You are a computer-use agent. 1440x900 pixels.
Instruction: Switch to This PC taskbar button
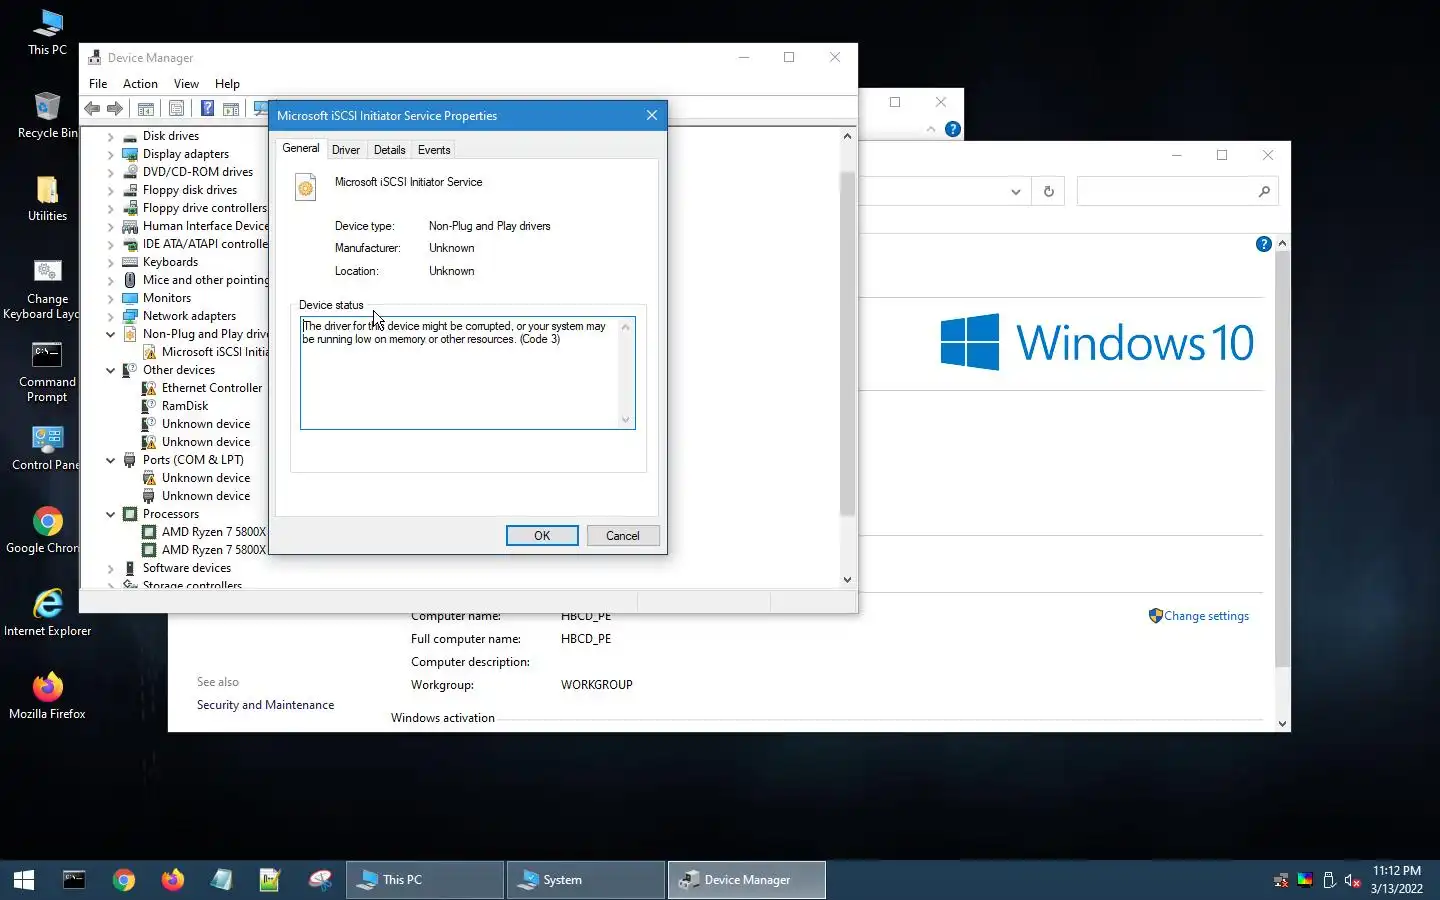[x=425, y=880]
